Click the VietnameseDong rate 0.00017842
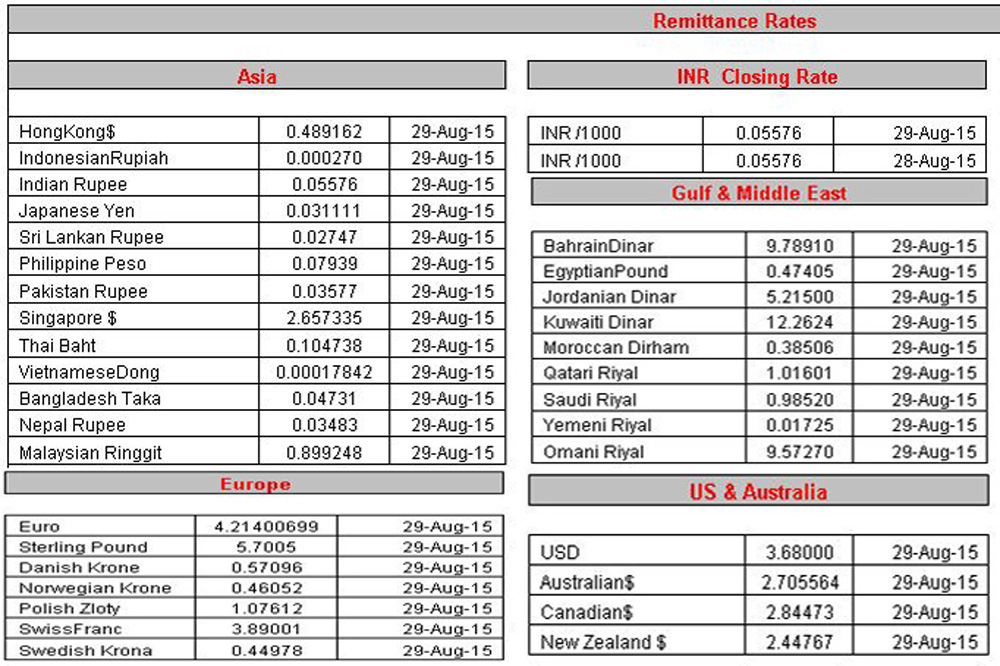The width and height of the screenshot is (1000, 666). [x=324, y=372]
